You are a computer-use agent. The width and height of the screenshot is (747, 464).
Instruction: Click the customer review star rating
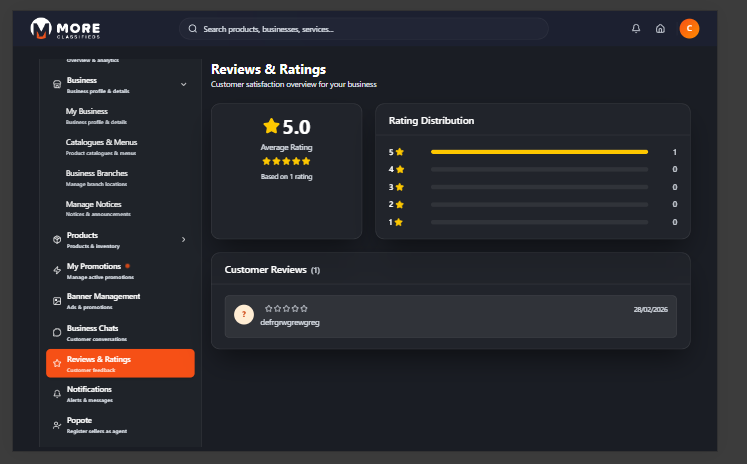point(286,308)
